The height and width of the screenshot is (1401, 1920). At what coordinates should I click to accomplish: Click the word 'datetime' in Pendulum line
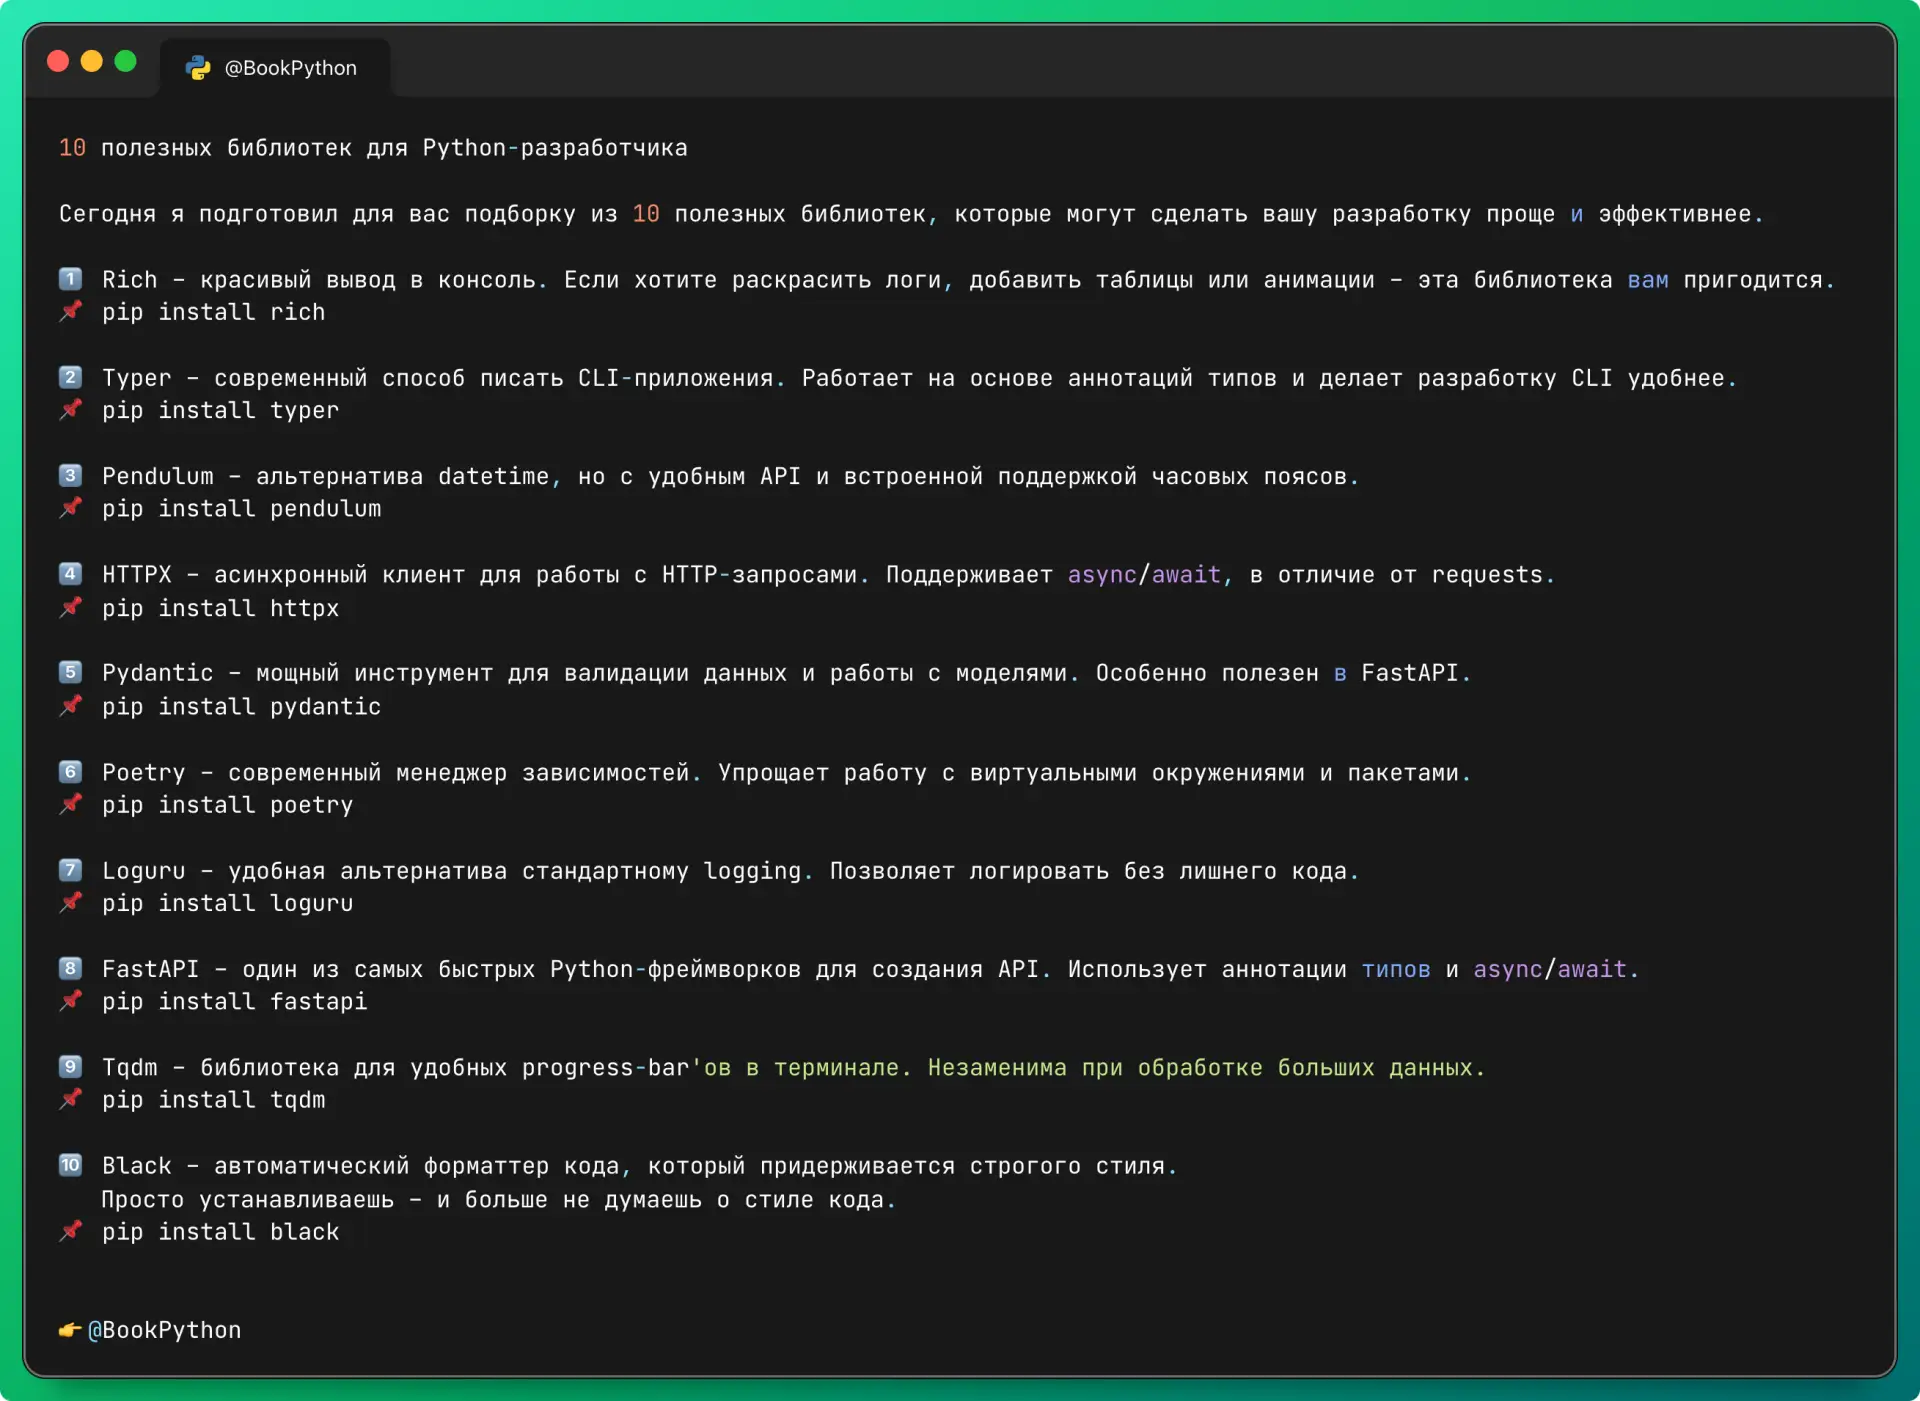coord(494,476)
